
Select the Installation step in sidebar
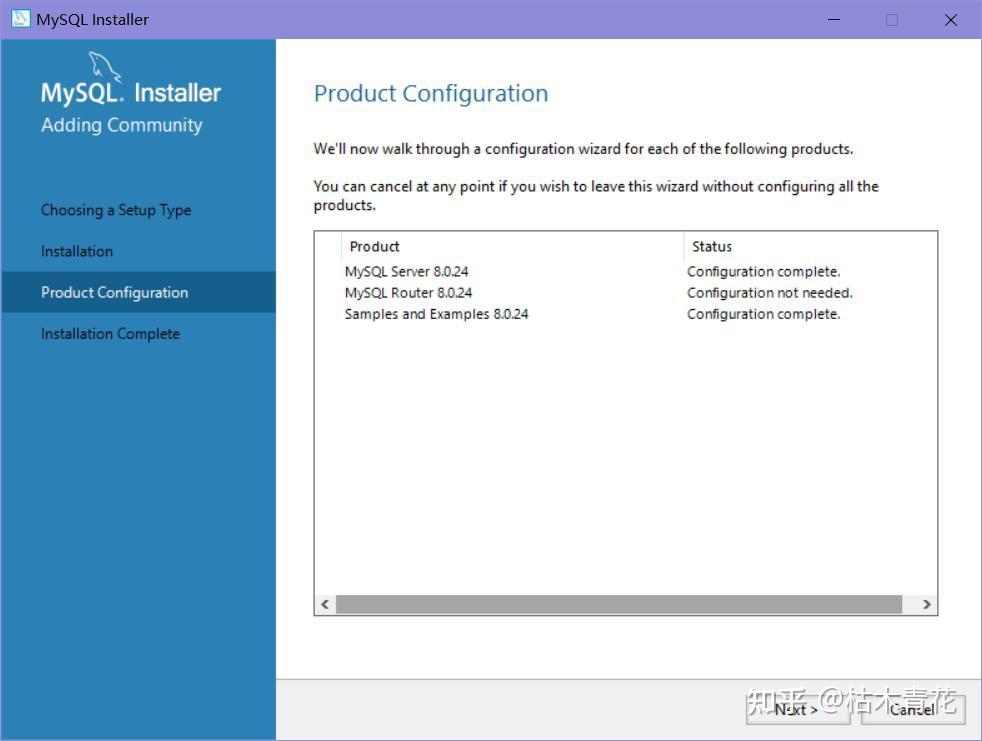click(x=77, y=251)
